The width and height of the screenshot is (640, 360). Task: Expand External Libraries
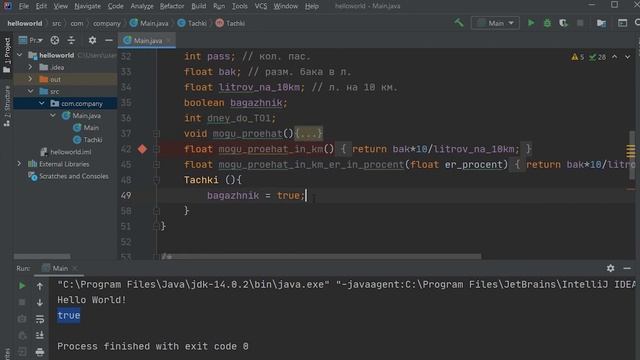pyautogui.click(x=19, y=164)
